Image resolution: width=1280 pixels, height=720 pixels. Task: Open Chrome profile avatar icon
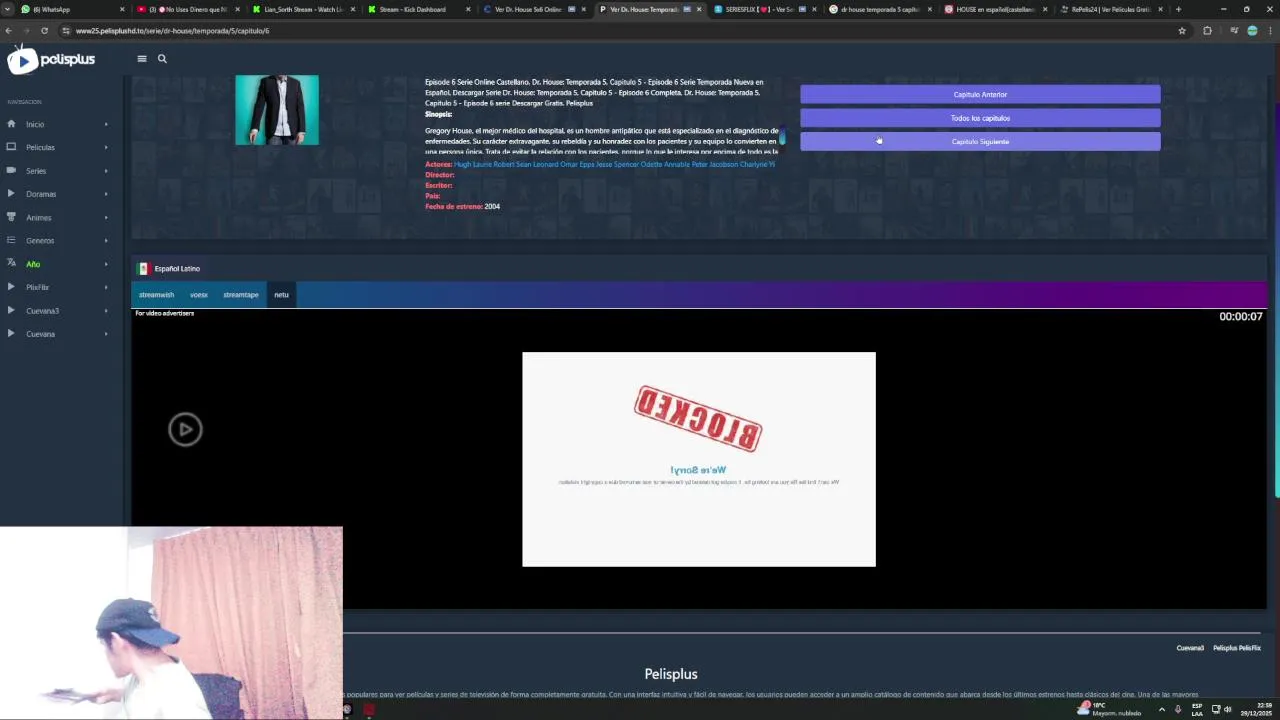click(x=1252, y=31)
